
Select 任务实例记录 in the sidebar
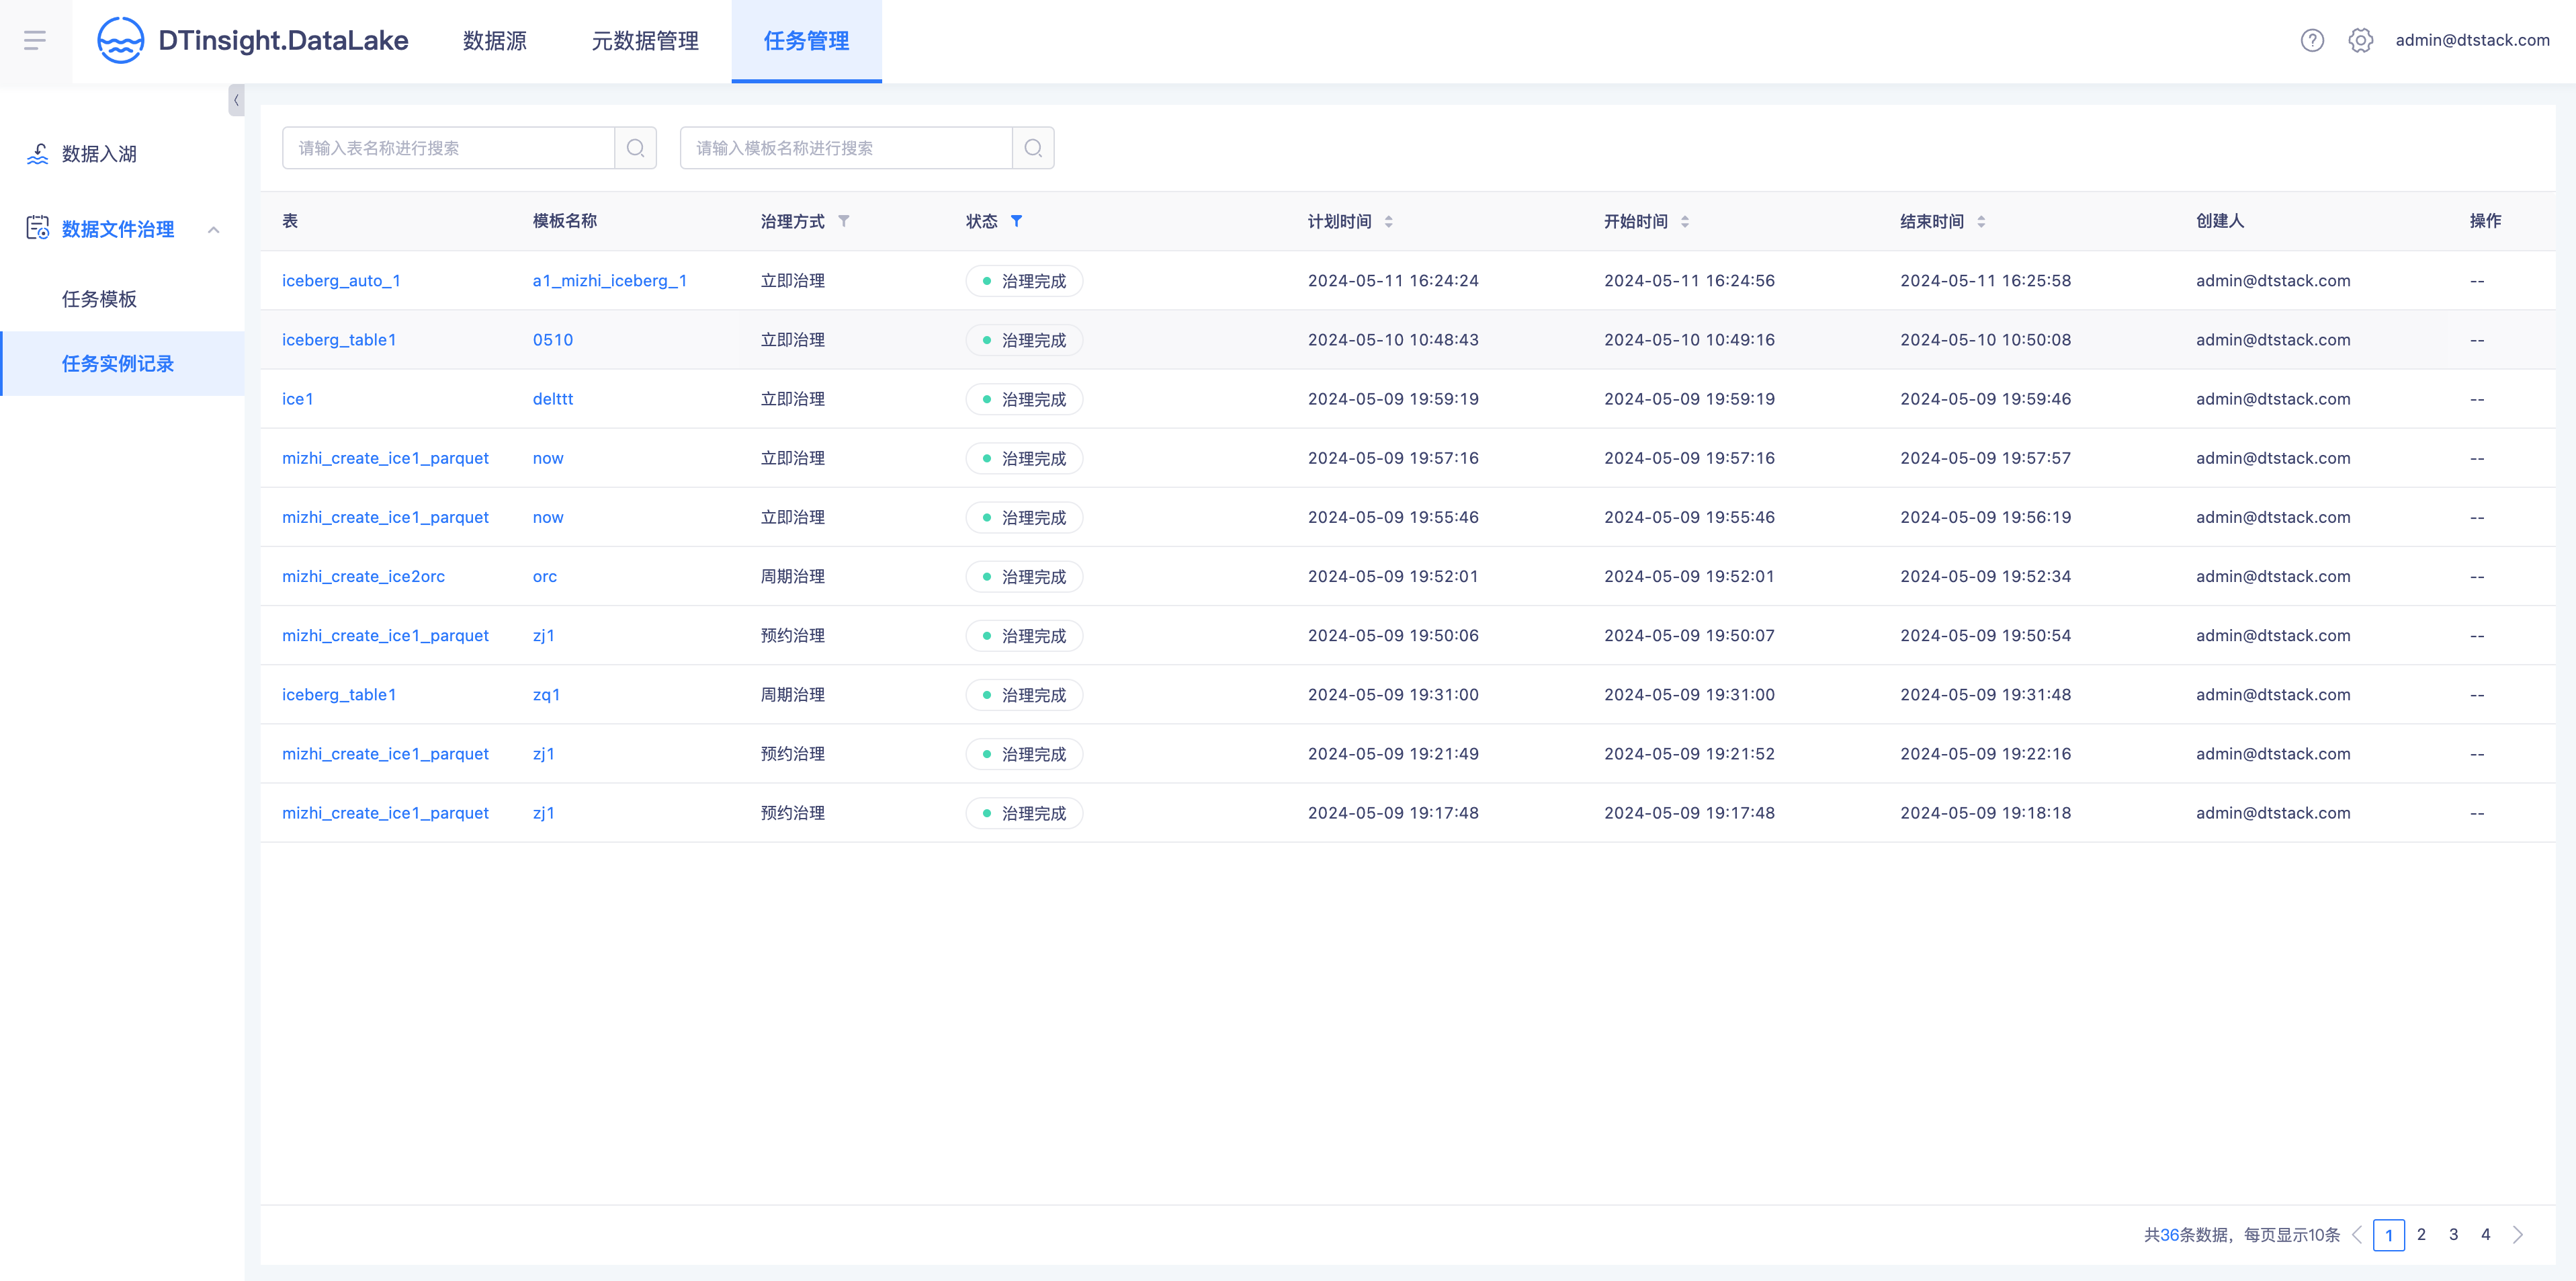[x=122, y=364]
